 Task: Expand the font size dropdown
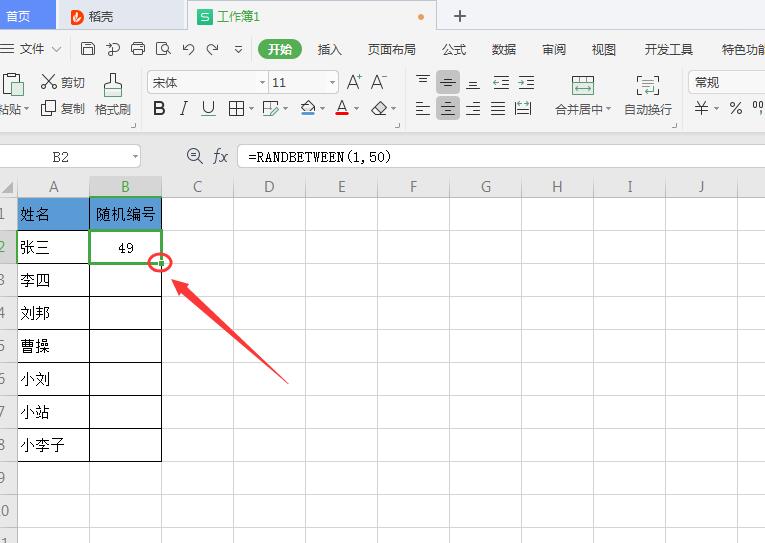(332, 83)
